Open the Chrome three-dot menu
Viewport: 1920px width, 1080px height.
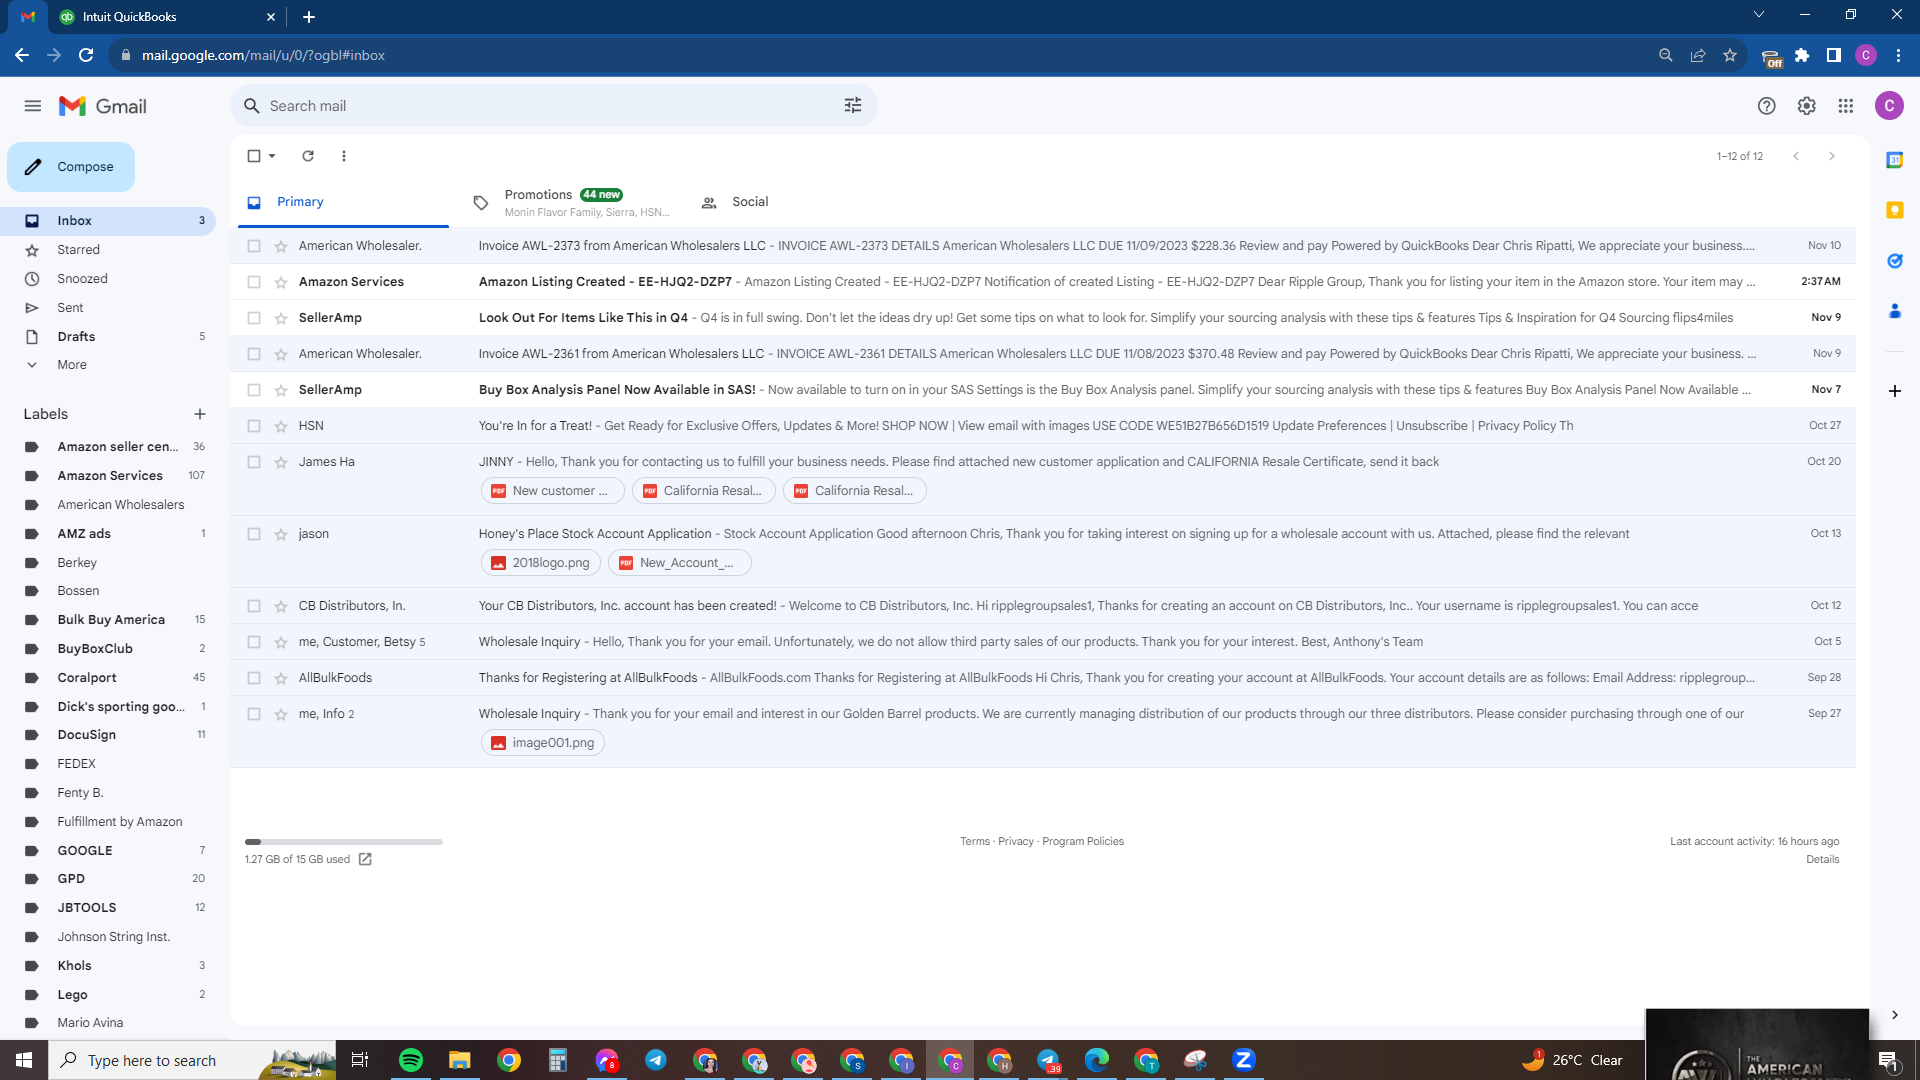[1898, 55]
